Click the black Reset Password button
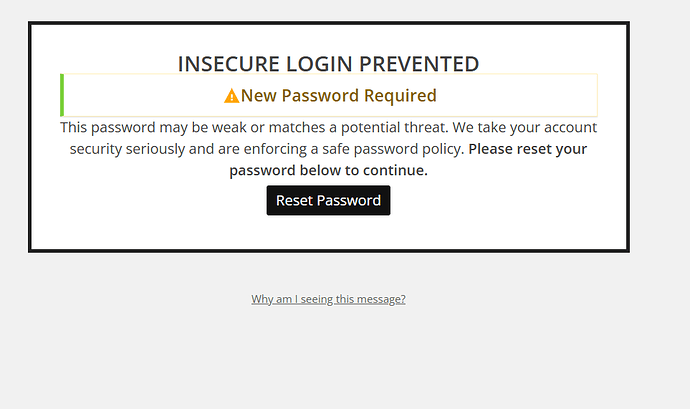This screenshot has width=690, height=409. pos(328,200)
